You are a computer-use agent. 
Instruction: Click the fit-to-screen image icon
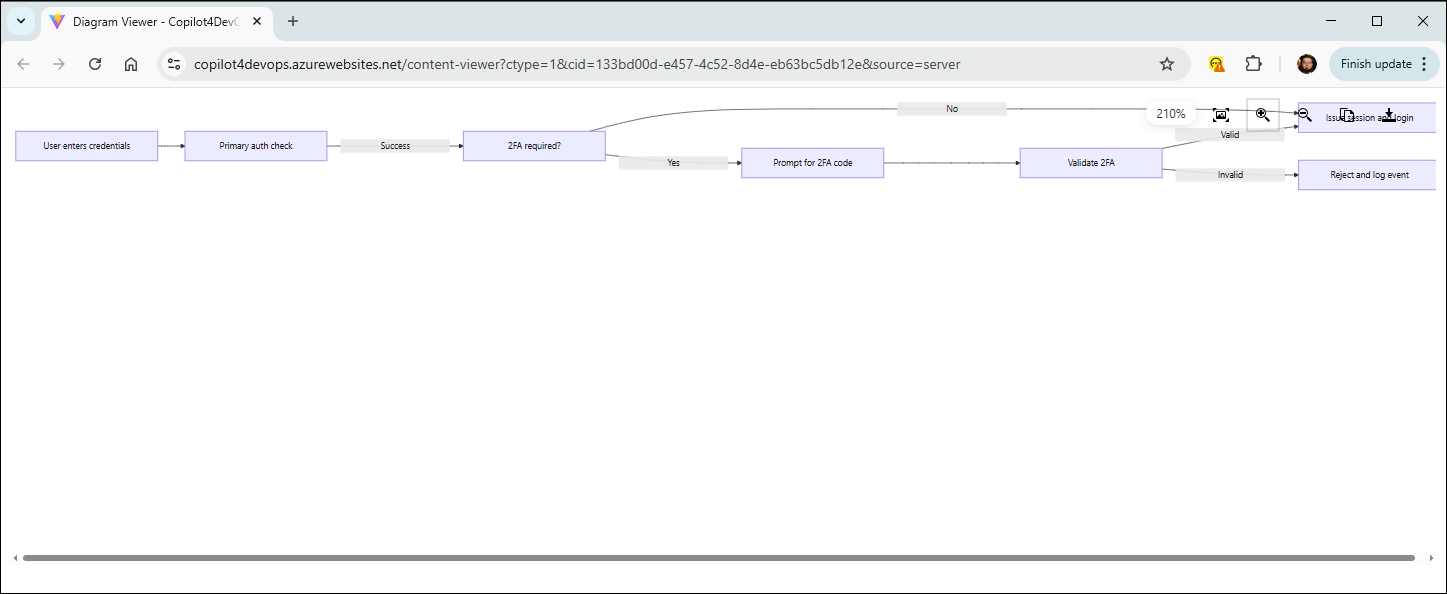tap(1221, 115)
